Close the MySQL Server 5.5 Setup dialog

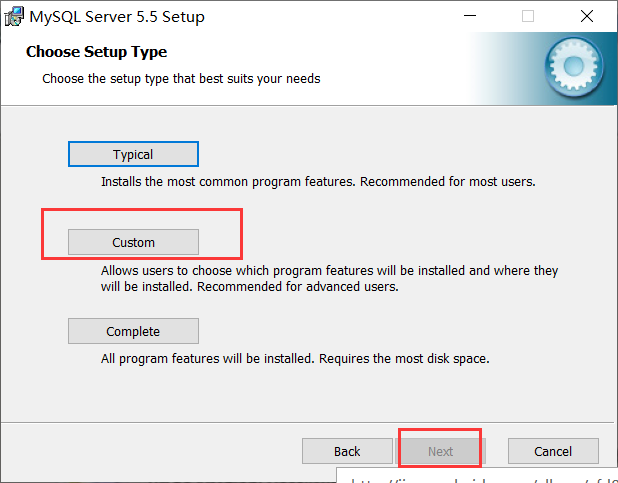(587, 16)
